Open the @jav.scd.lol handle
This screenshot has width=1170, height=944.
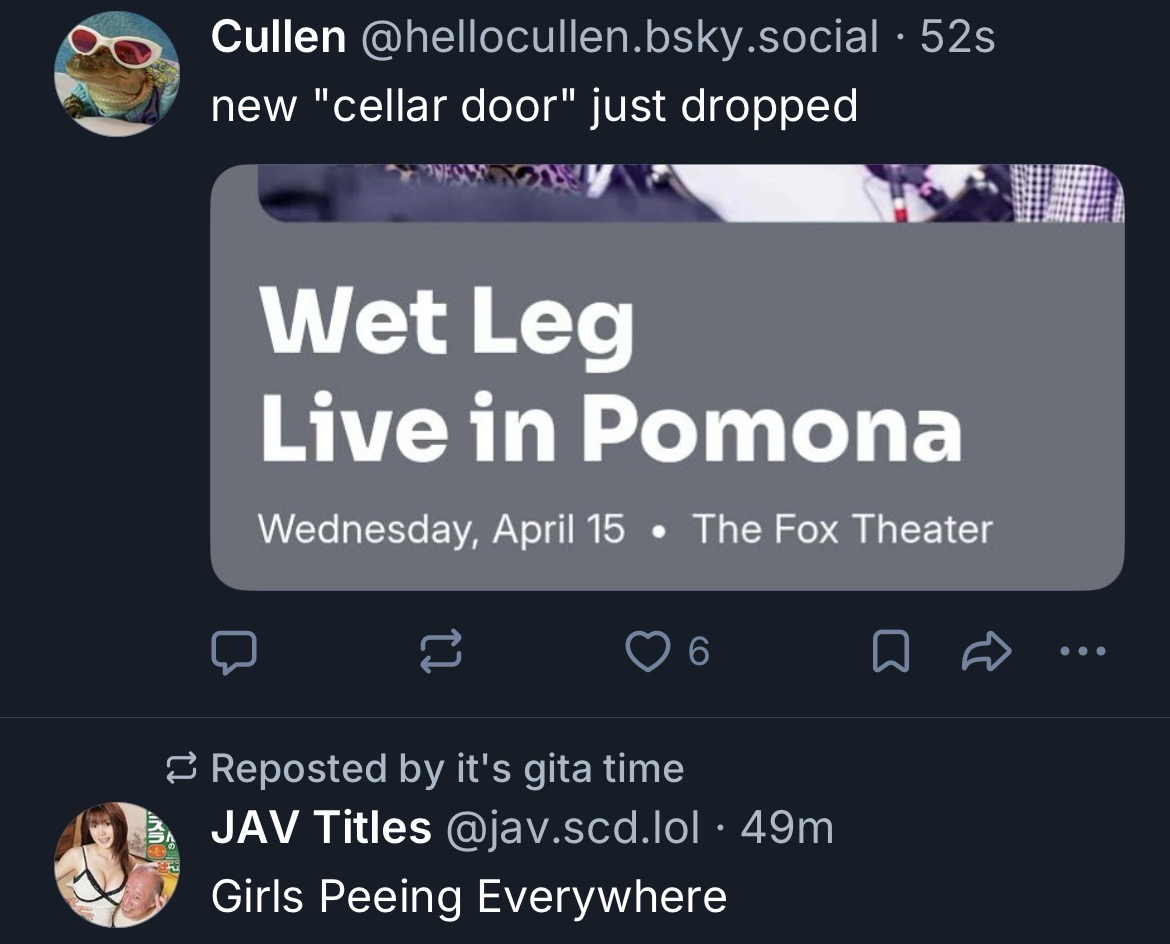(571, 828)
